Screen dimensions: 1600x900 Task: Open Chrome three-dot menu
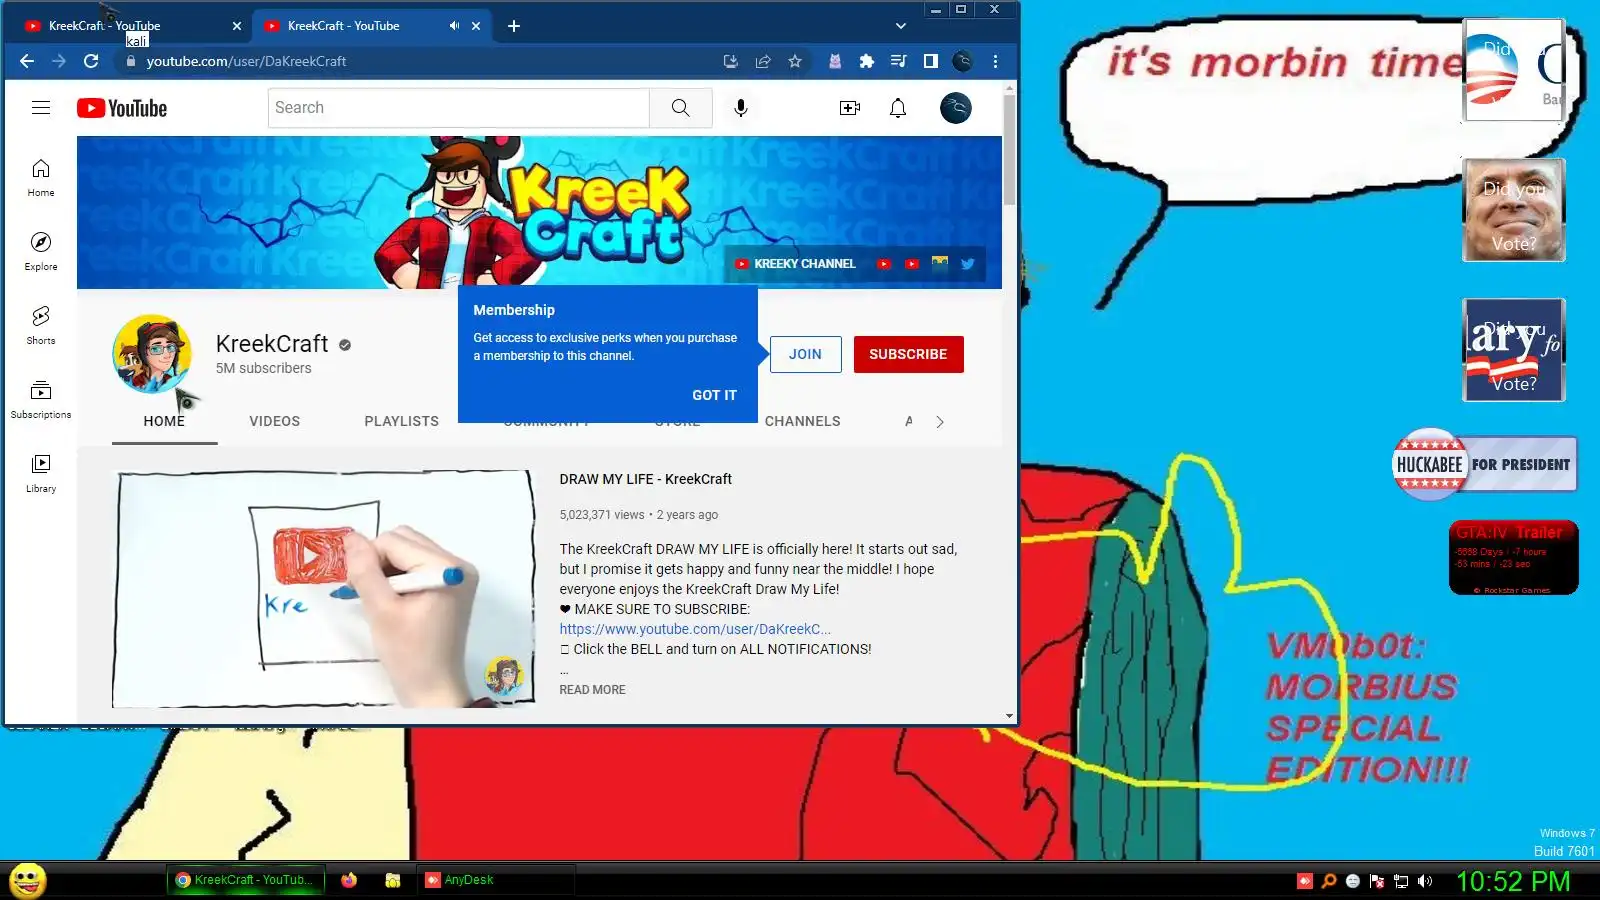pos(995,61)
